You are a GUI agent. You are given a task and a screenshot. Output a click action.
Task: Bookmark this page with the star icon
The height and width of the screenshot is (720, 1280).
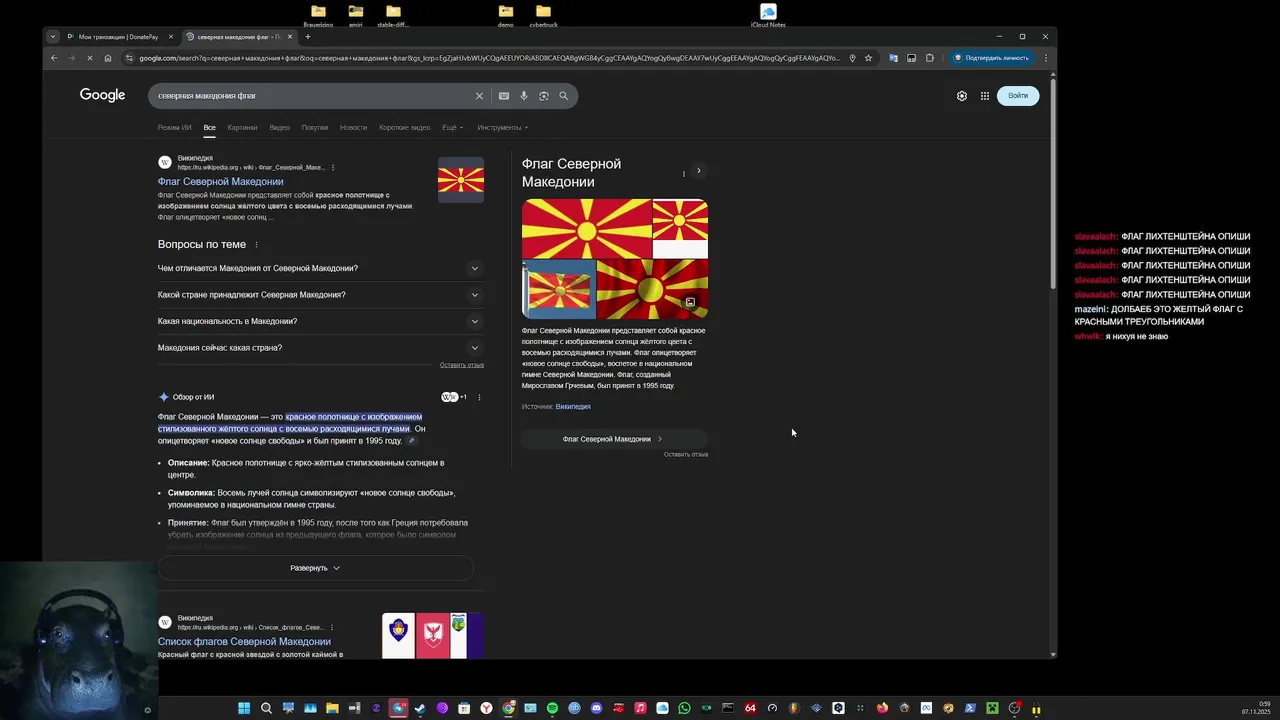tap(868, 58)
